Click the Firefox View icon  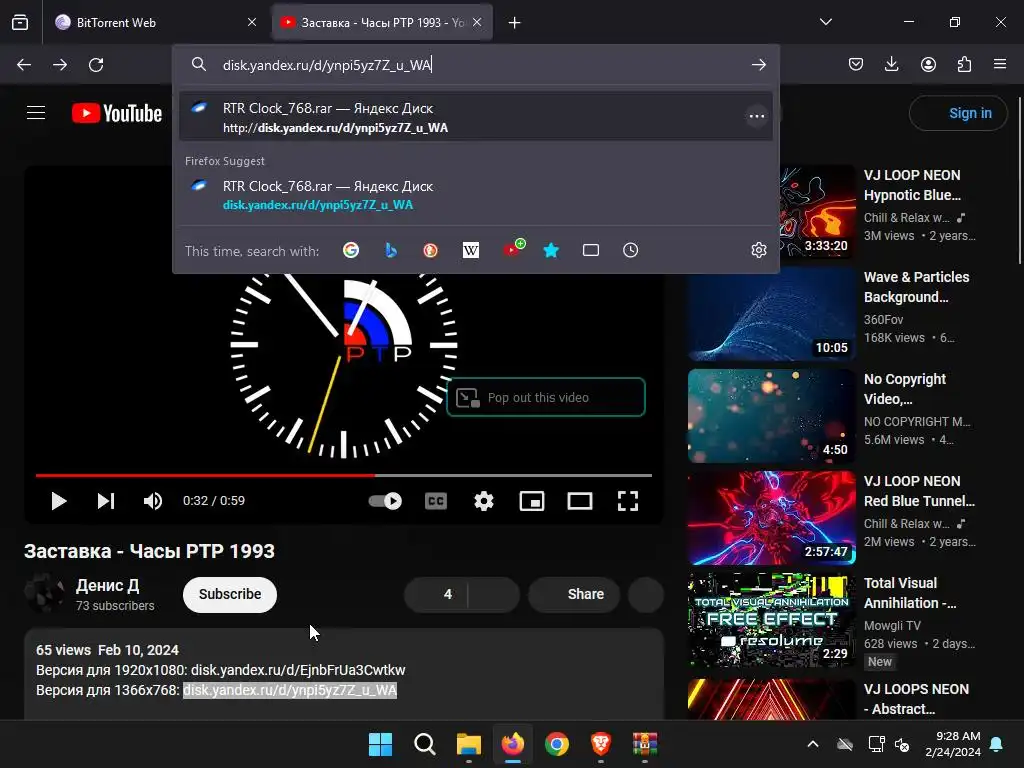coord(20,23)
